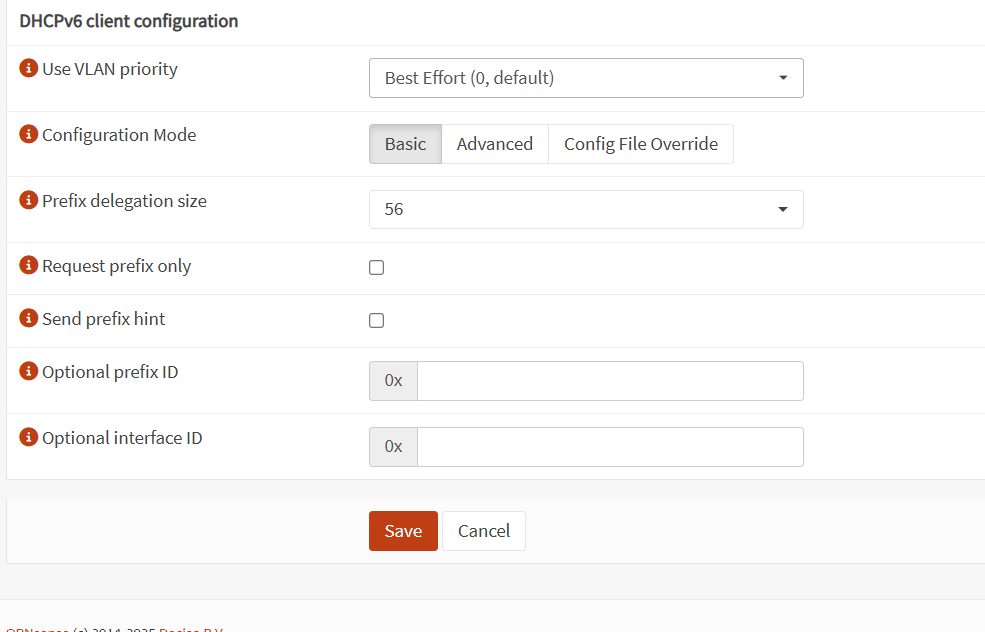Expand Prefix delegation size dropdown
The width and height of the screenshot is (985, 632).
[586, 210]
